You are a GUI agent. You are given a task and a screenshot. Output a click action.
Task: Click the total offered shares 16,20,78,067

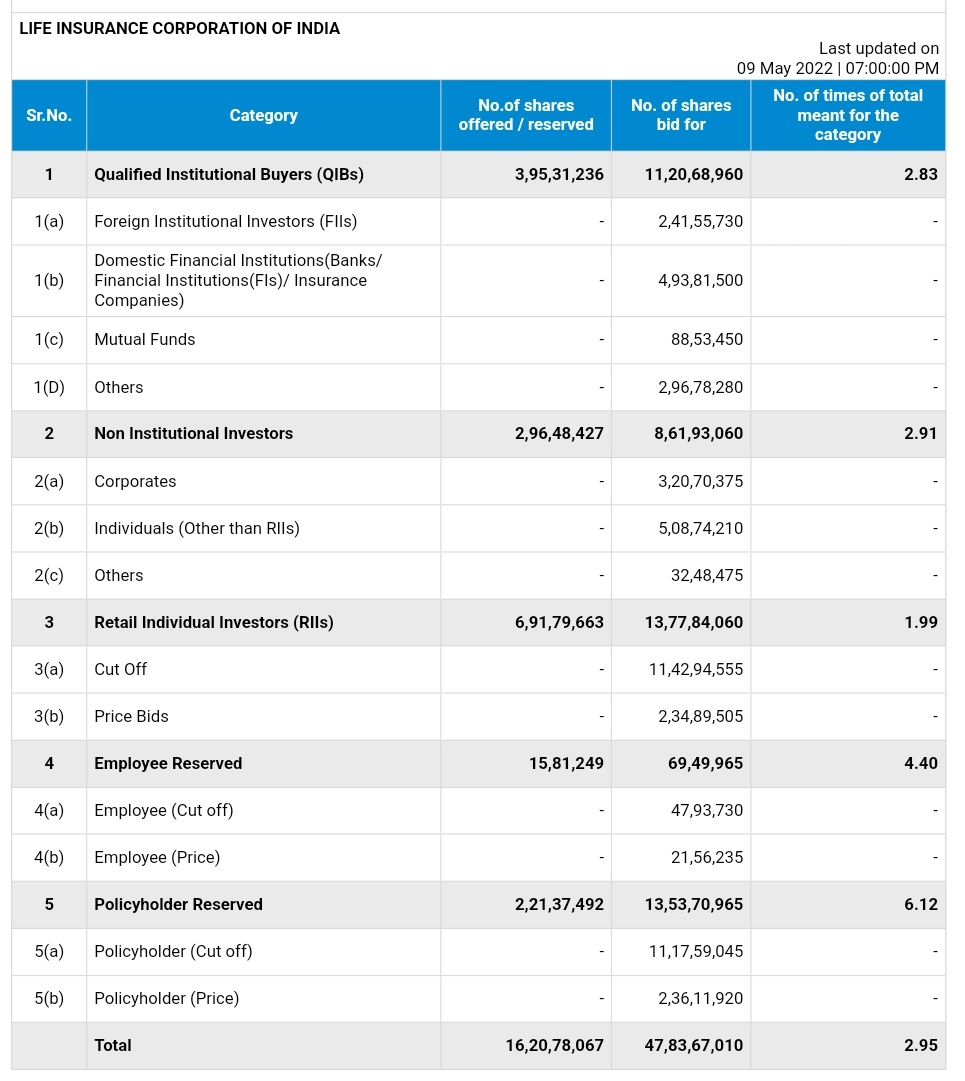[x=554, y=1046]
